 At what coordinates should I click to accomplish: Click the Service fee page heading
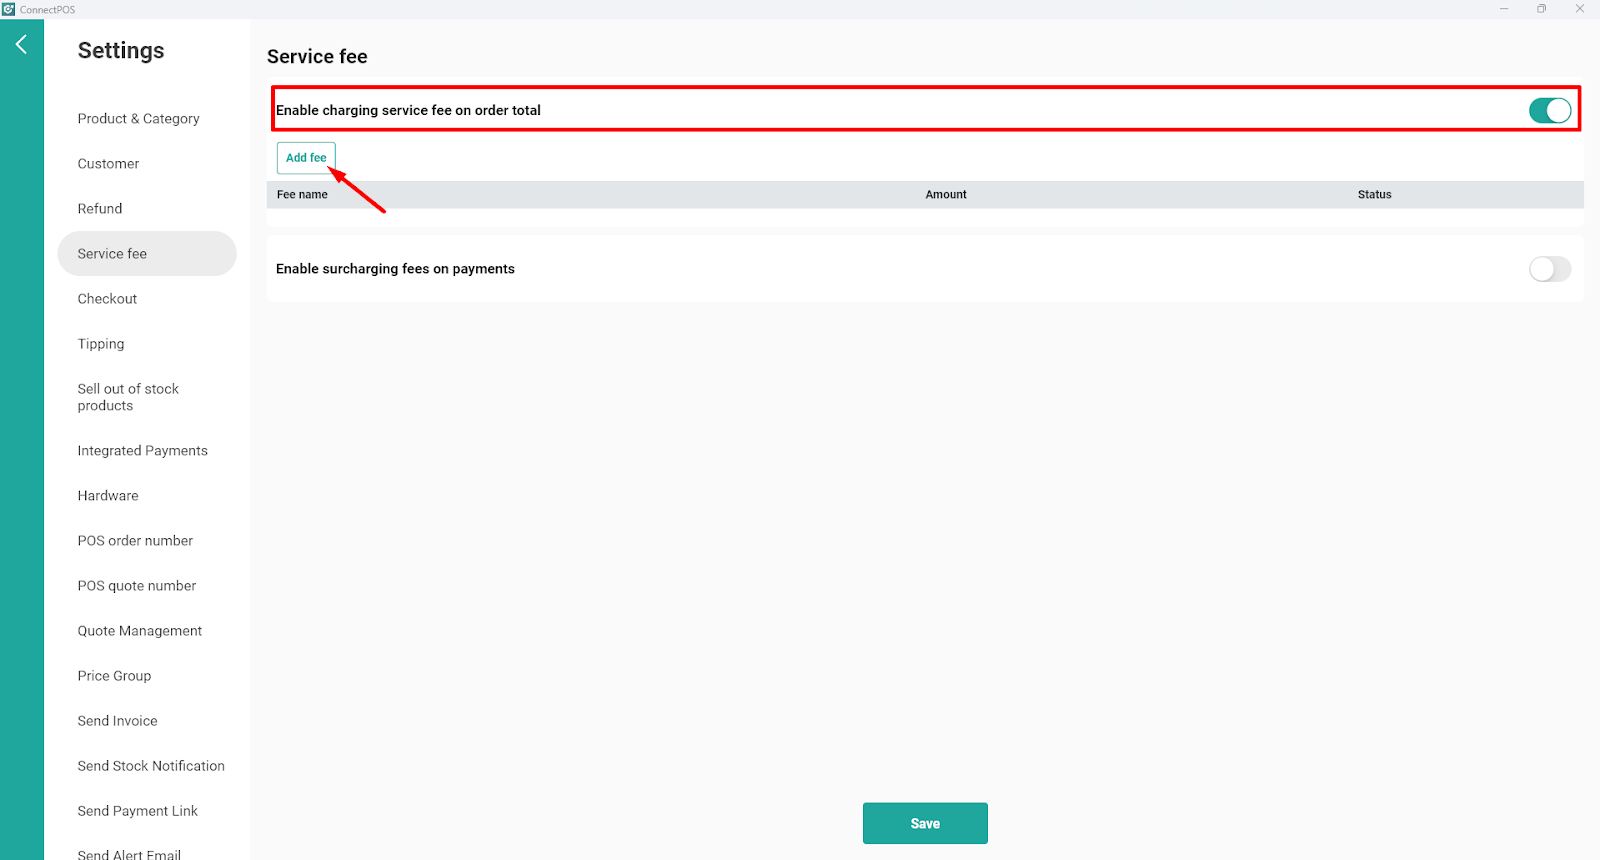(x=317, y=56)
